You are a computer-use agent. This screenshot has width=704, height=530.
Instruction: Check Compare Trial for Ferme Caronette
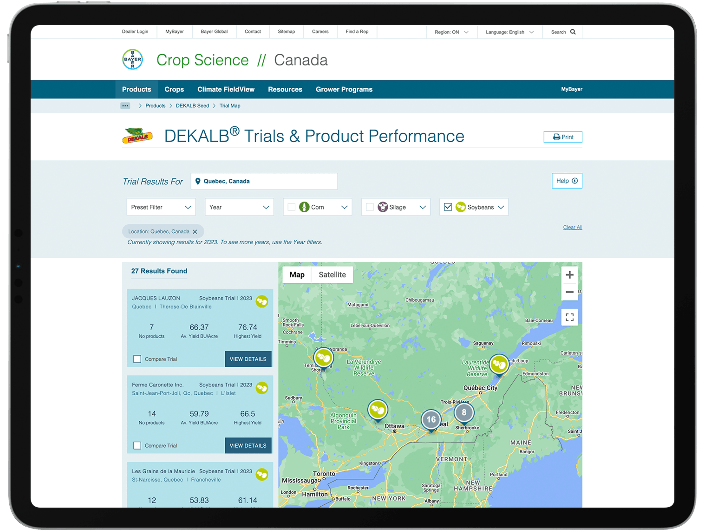click(x=137, y=446)
